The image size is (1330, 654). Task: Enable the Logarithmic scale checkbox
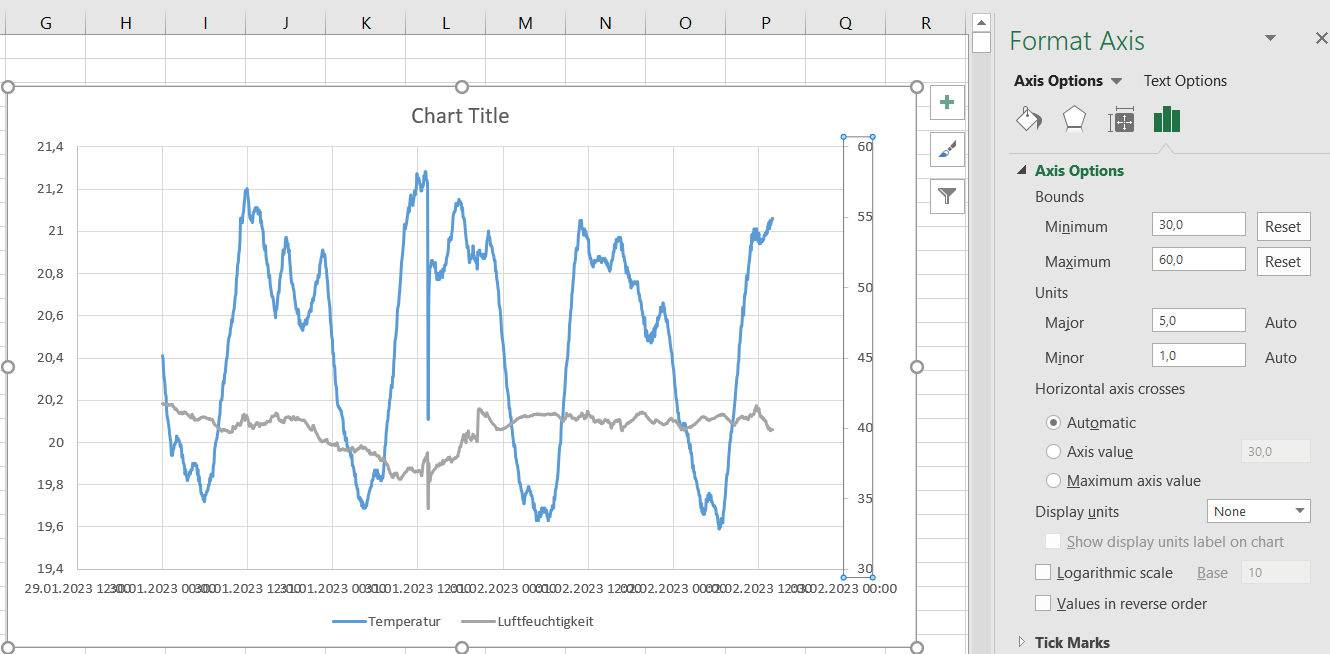pyautogui.click(x=1043, y=573)
